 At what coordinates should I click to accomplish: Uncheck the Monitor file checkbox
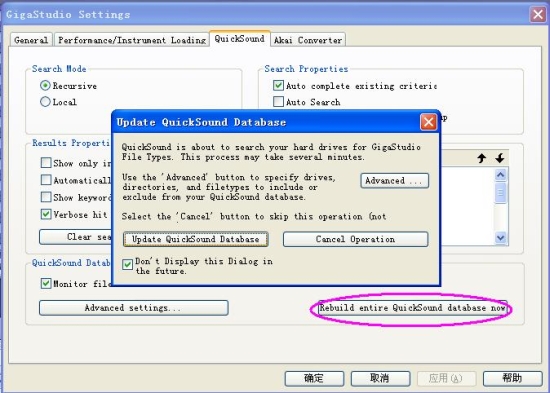pyautogui.click(x=46, y=283)
